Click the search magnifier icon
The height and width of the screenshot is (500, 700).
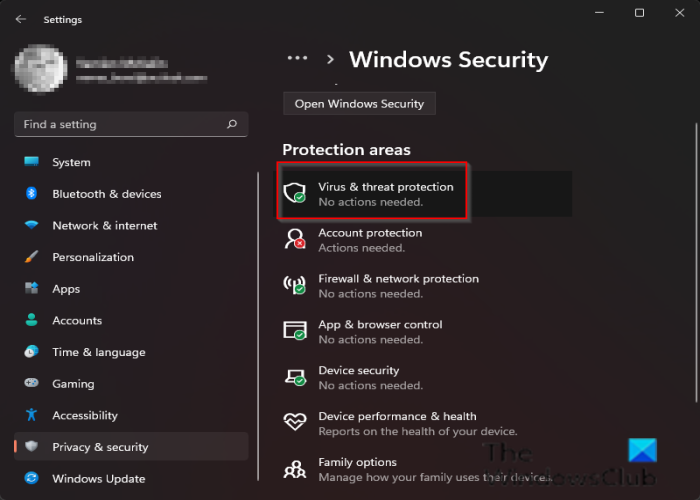[232, 125]
